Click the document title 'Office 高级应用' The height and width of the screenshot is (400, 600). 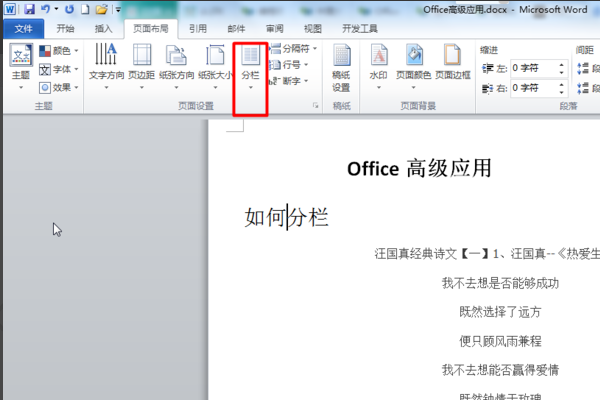click(x=419, y=168)
